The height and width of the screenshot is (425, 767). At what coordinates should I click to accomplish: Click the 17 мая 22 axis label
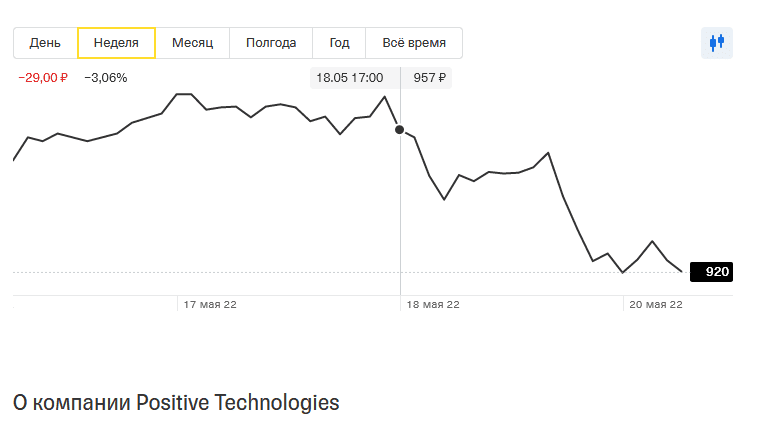(207, 305)
